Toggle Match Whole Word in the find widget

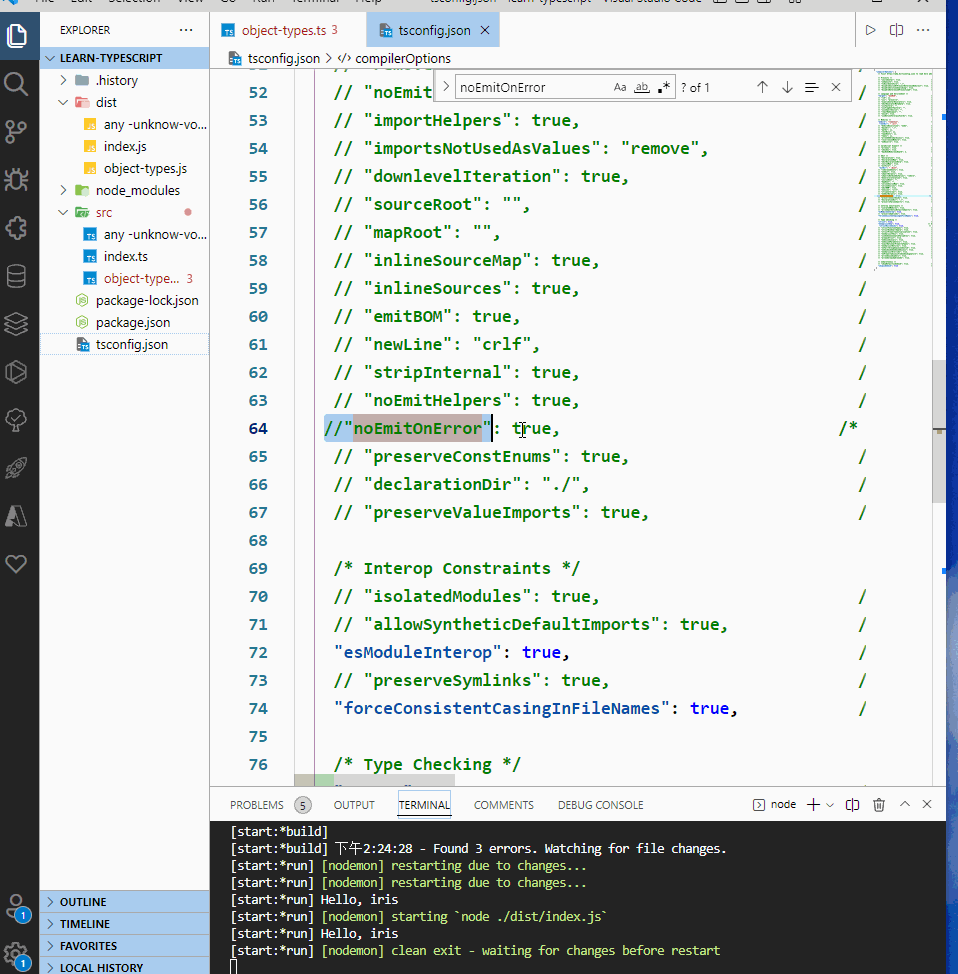pyautogui.click(x=641, y=87)
